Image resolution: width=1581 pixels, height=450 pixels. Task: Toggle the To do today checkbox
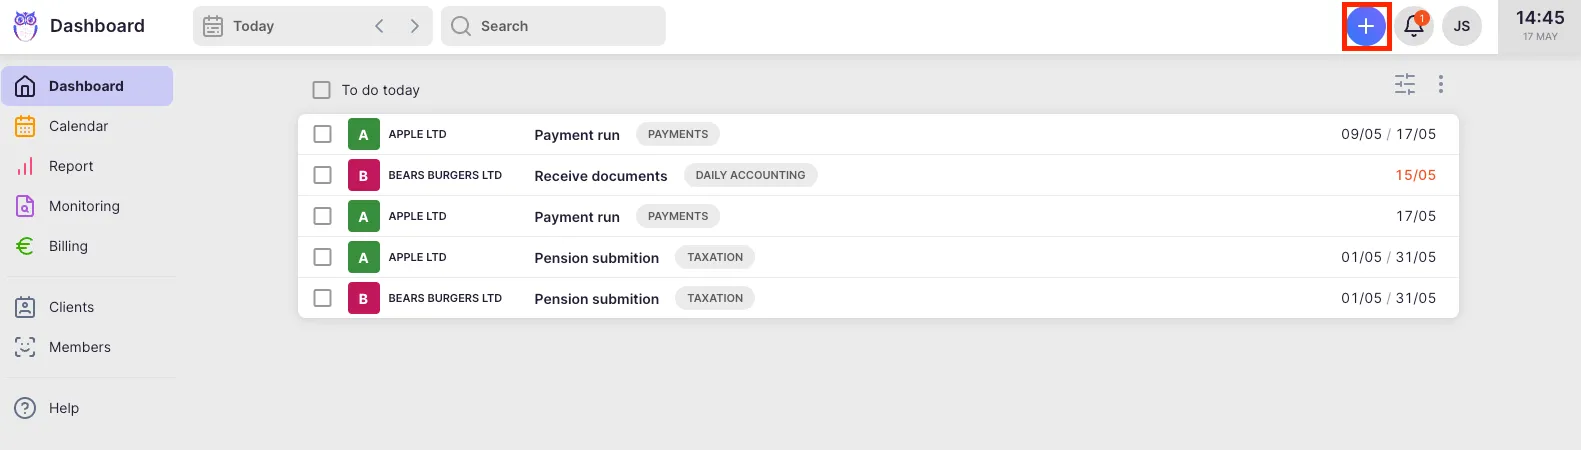321,90
